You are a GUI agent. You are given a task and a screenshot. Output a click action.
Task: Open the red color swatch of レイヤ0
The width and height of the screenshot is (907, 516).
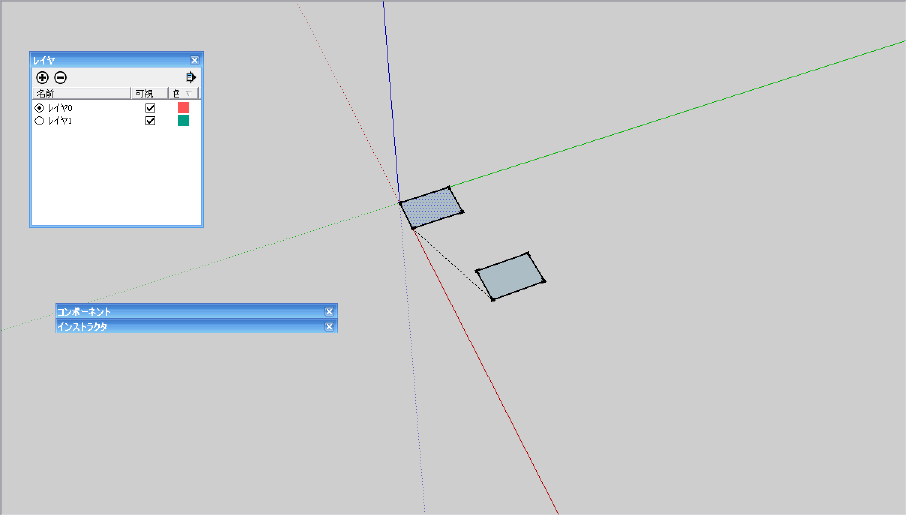[x=183, y=108]
